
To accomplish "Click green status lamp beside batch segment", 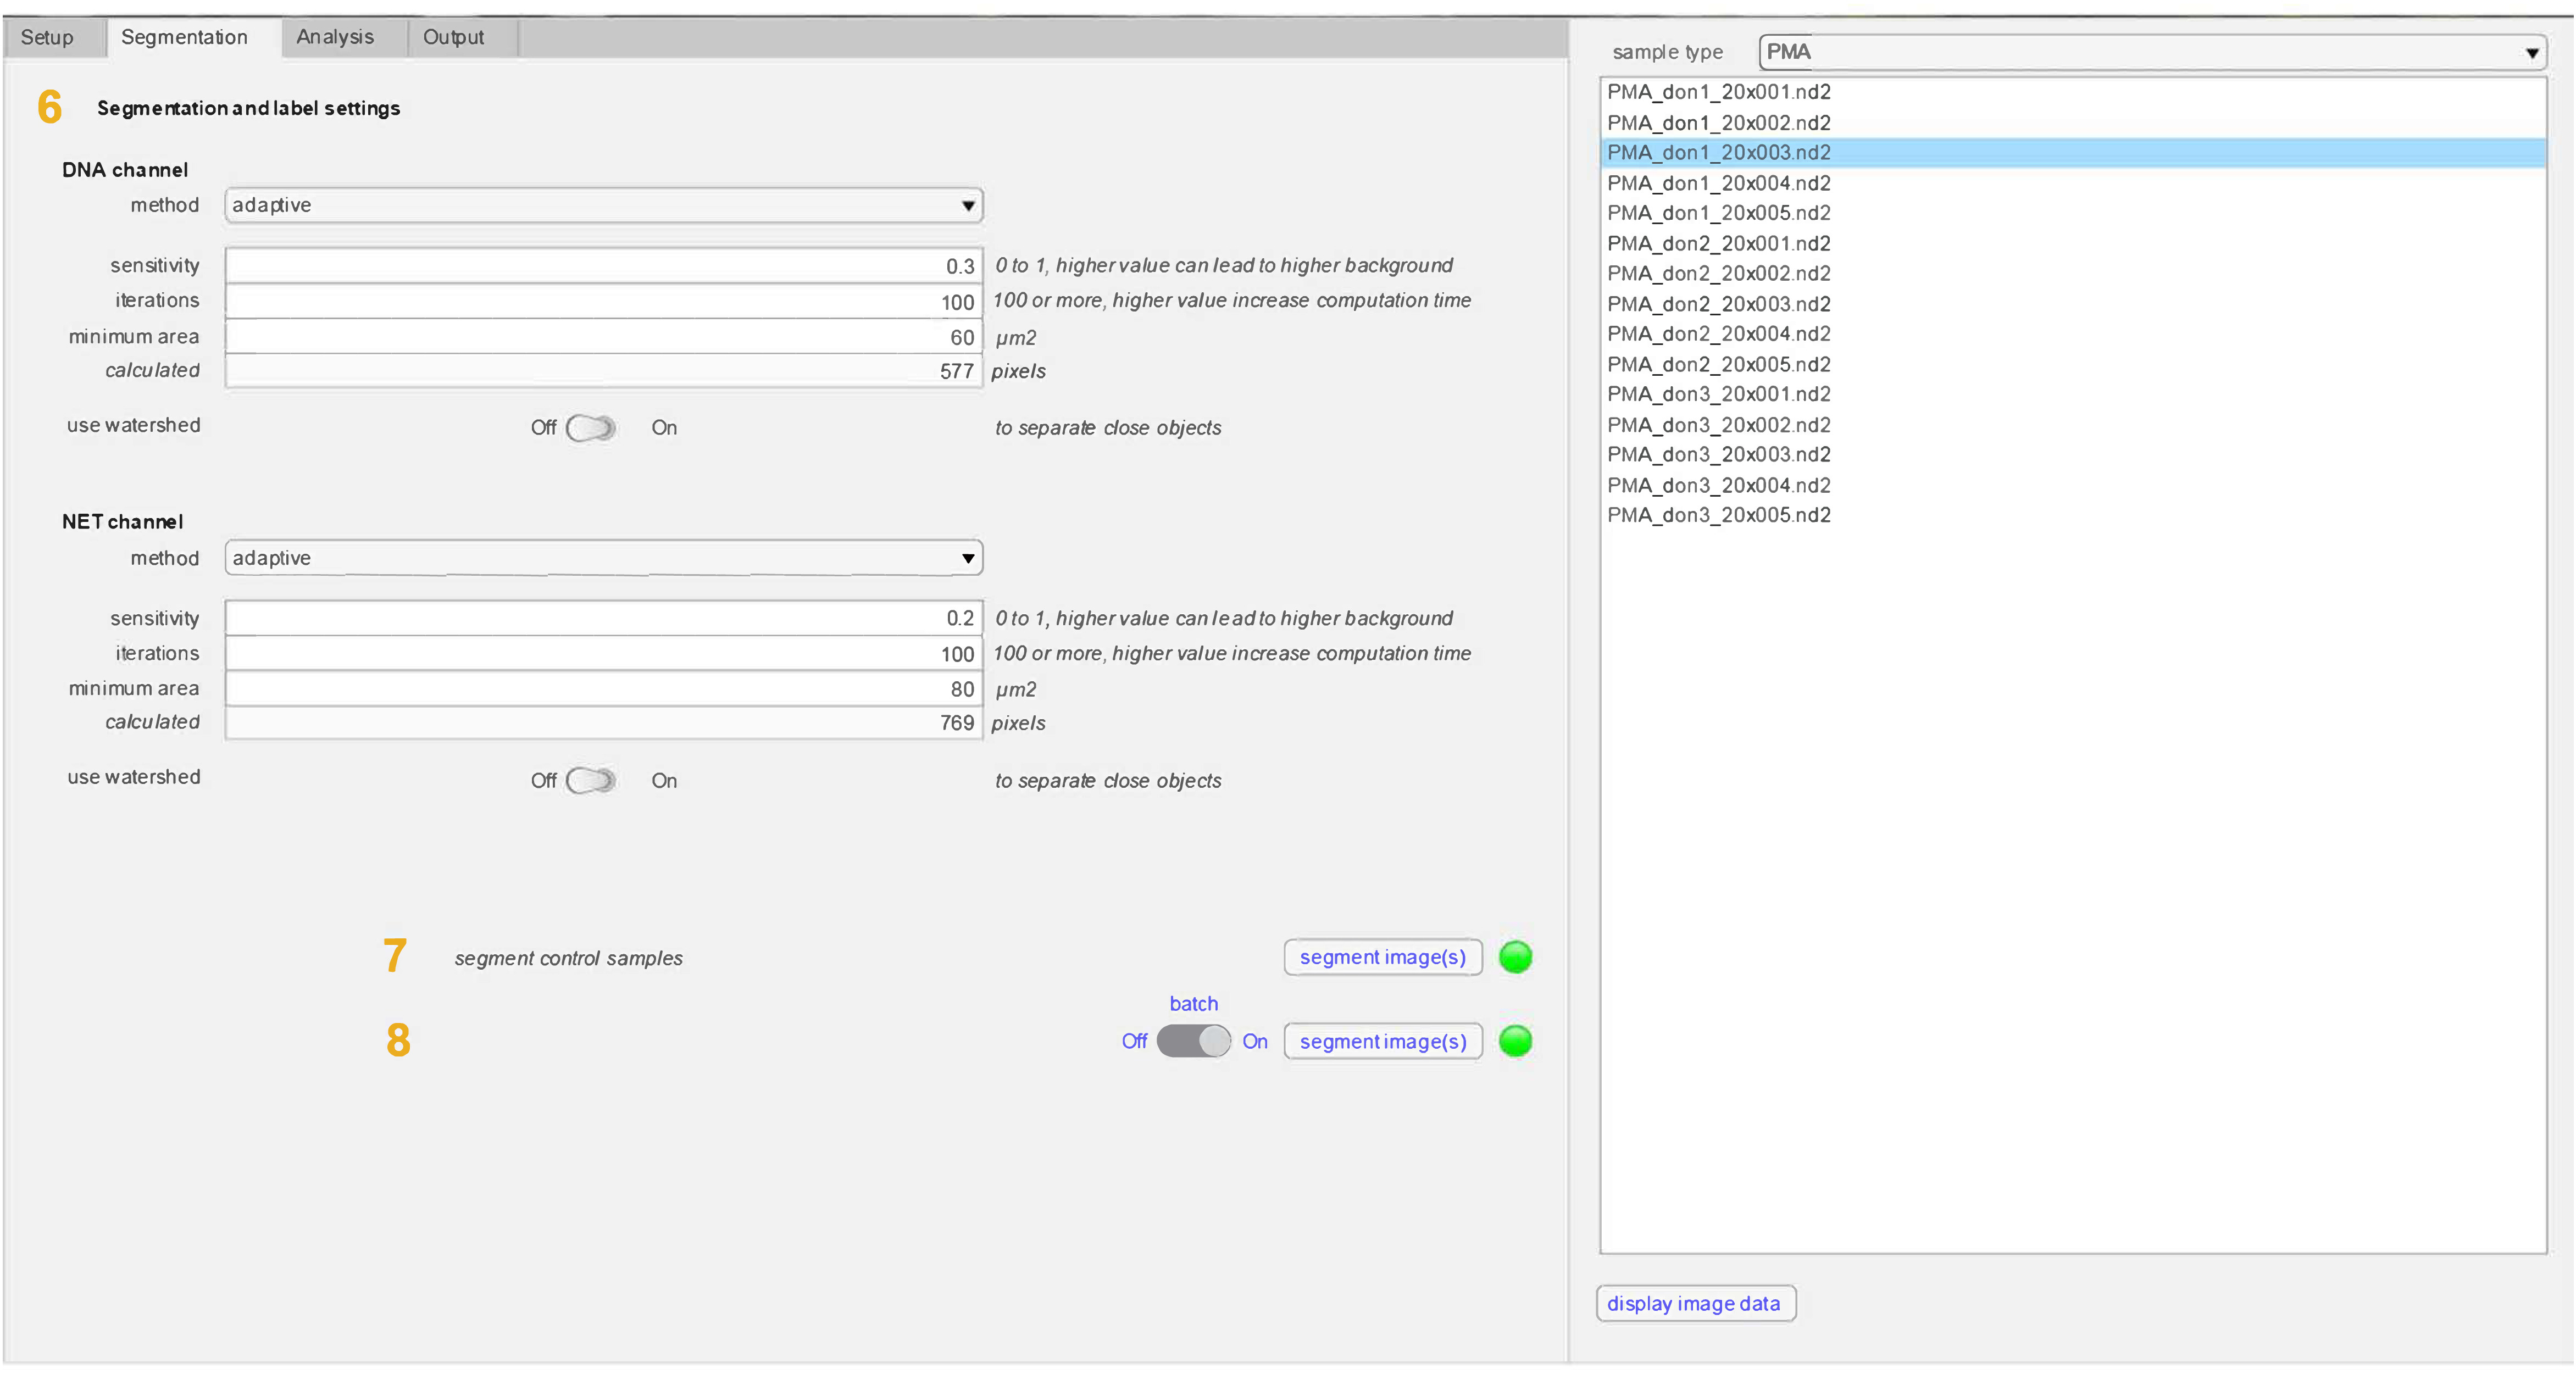I will [x=1515, y=1041].
